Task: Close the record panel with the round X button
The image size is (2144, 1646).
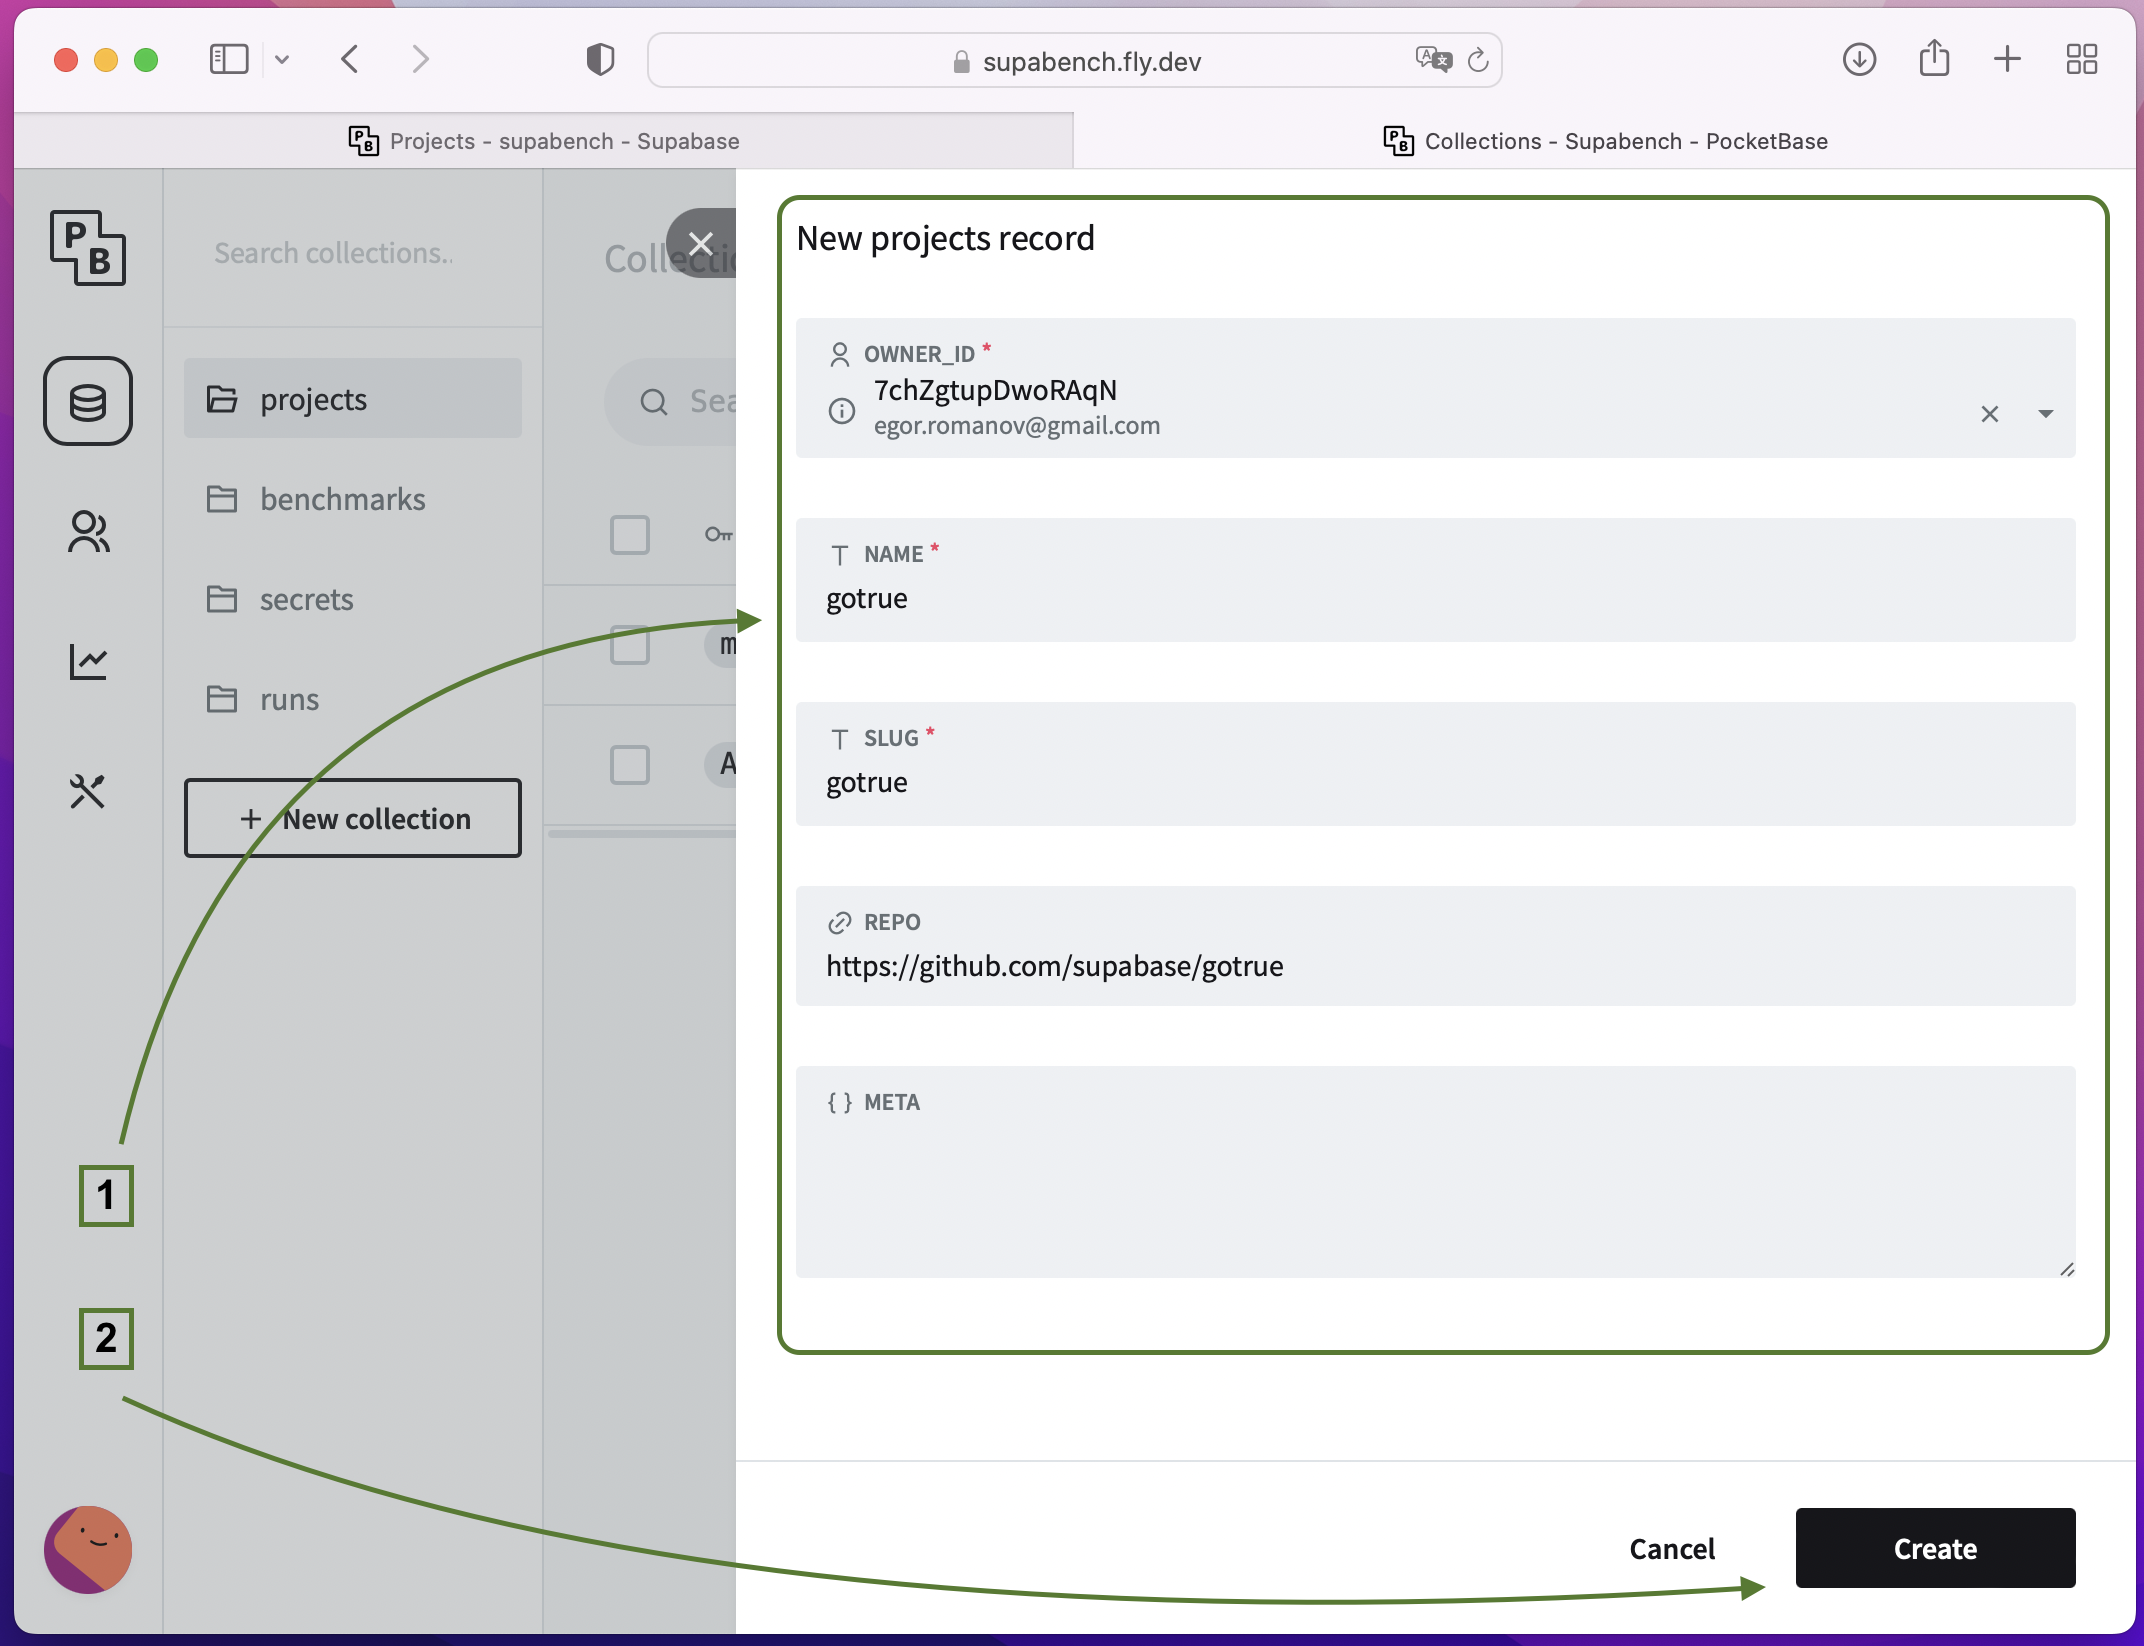Action: pyautogui.click(x=701, y=243)
